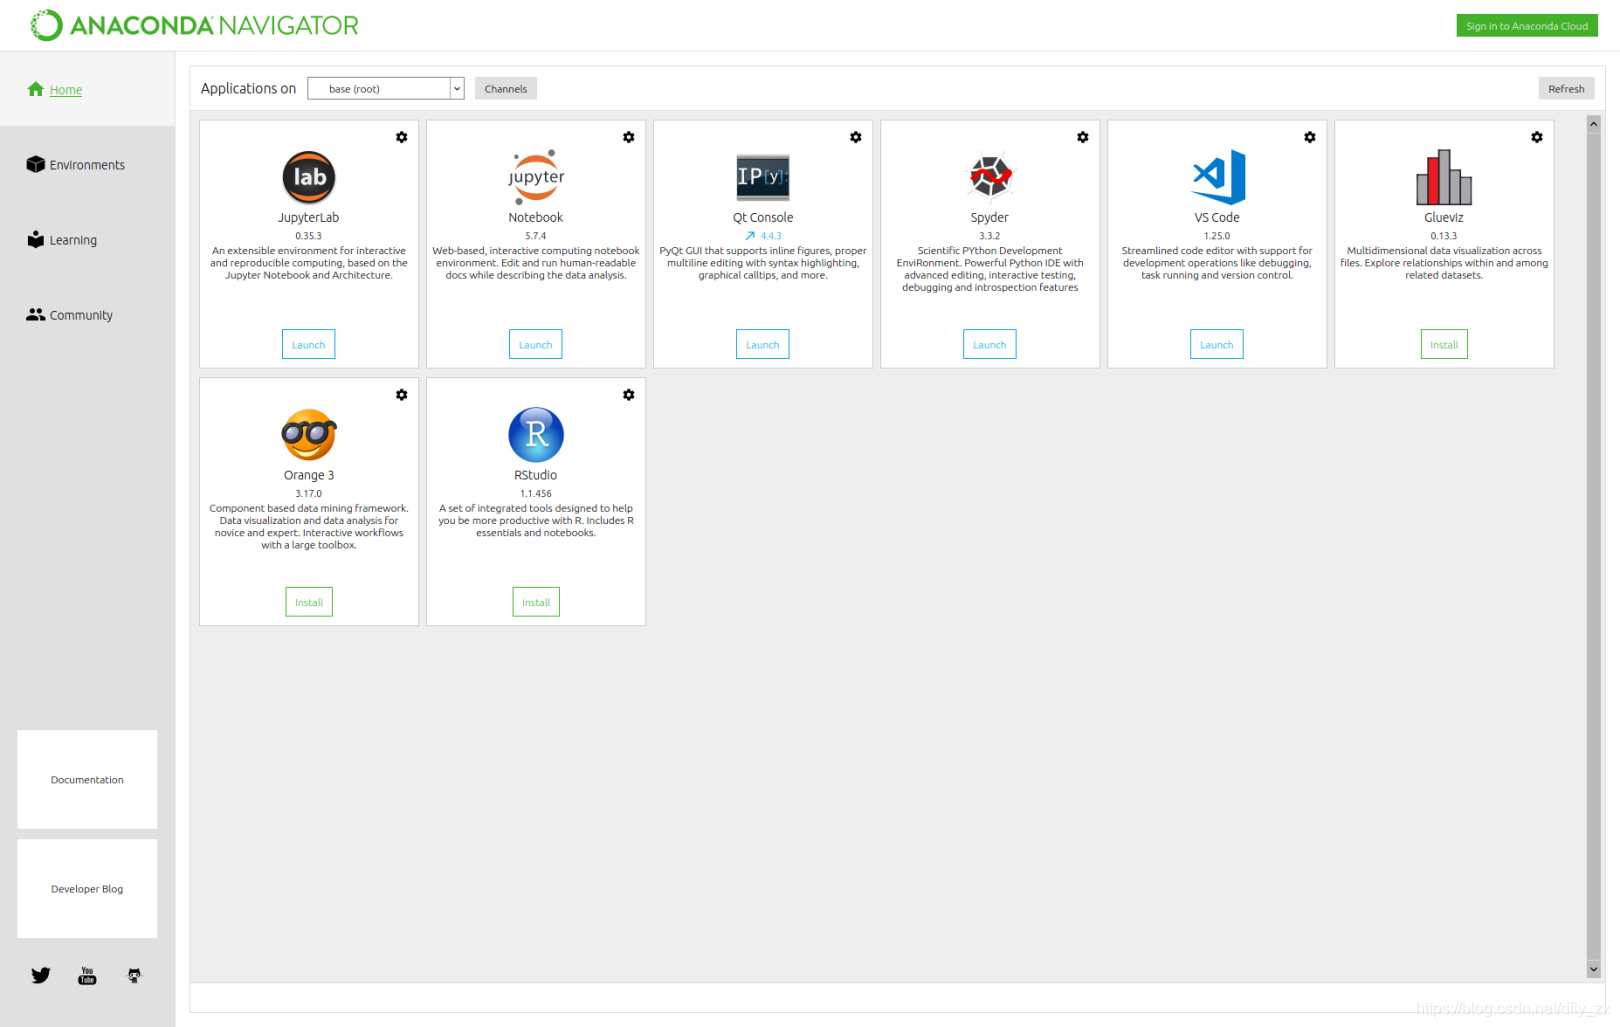Click the Channels button

point(506,88)
